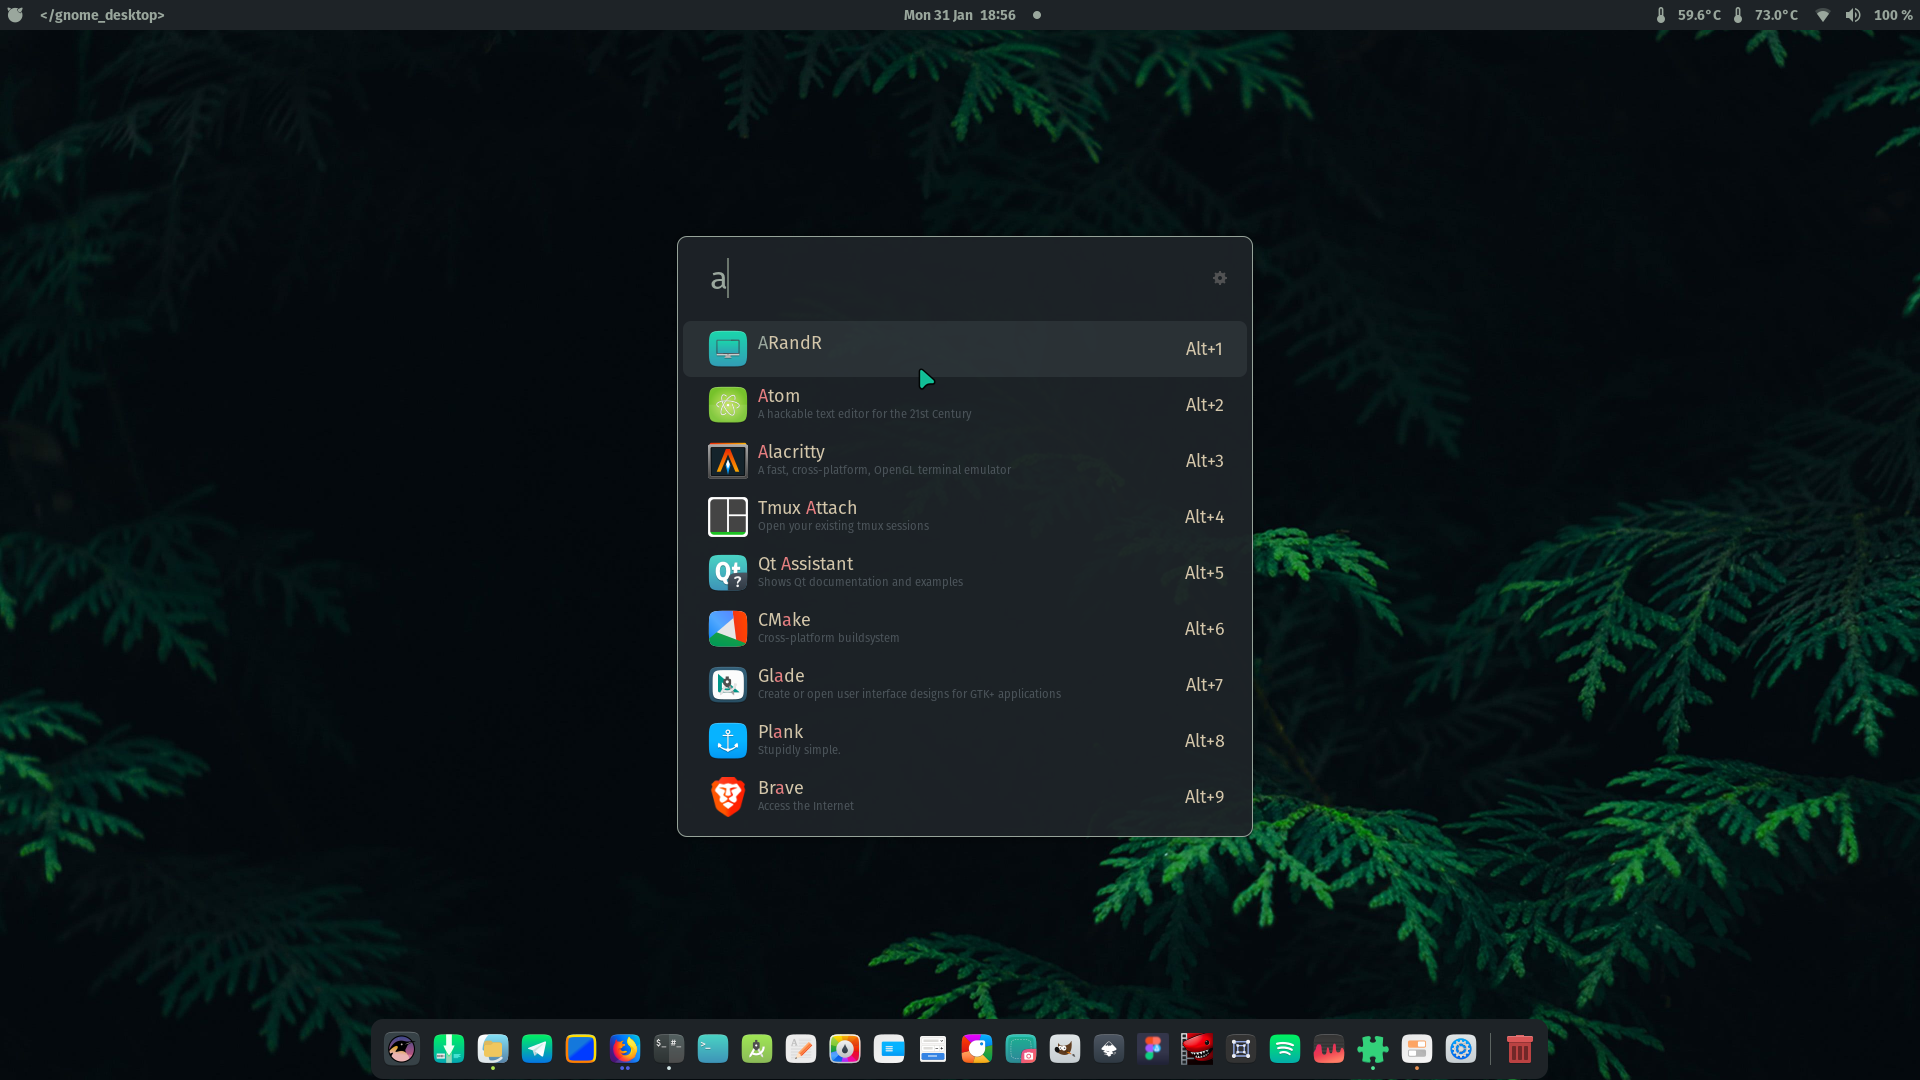Click the 100 % indicator in top bar
The height and width of the screenshot is (1080, 1920).
[x=1893, y=15]
